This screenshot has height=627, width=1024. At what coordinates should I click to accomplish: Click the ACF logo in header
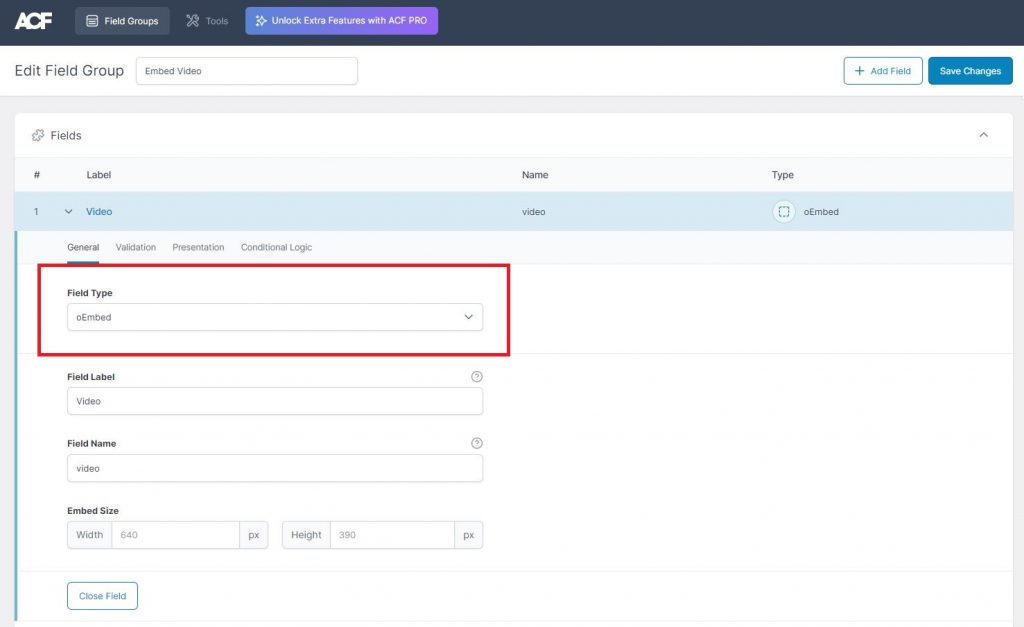tap(33, 21)
